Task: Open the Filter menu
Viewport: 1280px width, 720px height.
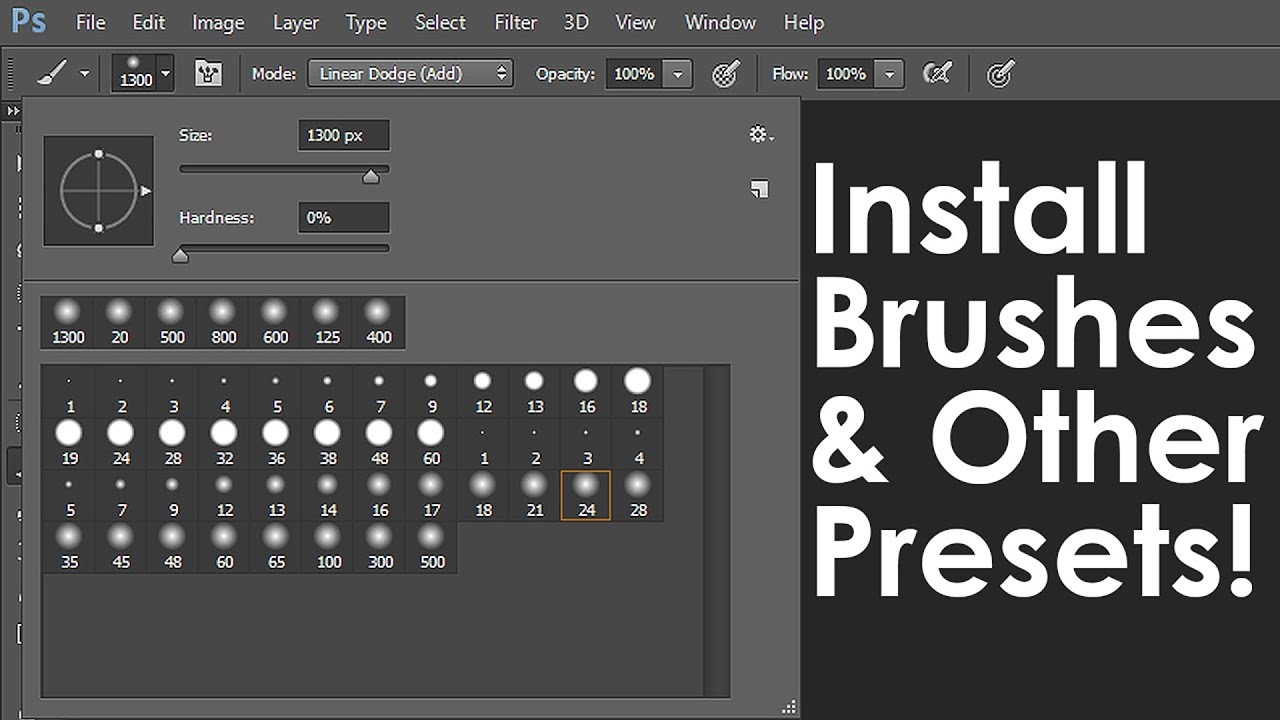Action: point(515,22)
